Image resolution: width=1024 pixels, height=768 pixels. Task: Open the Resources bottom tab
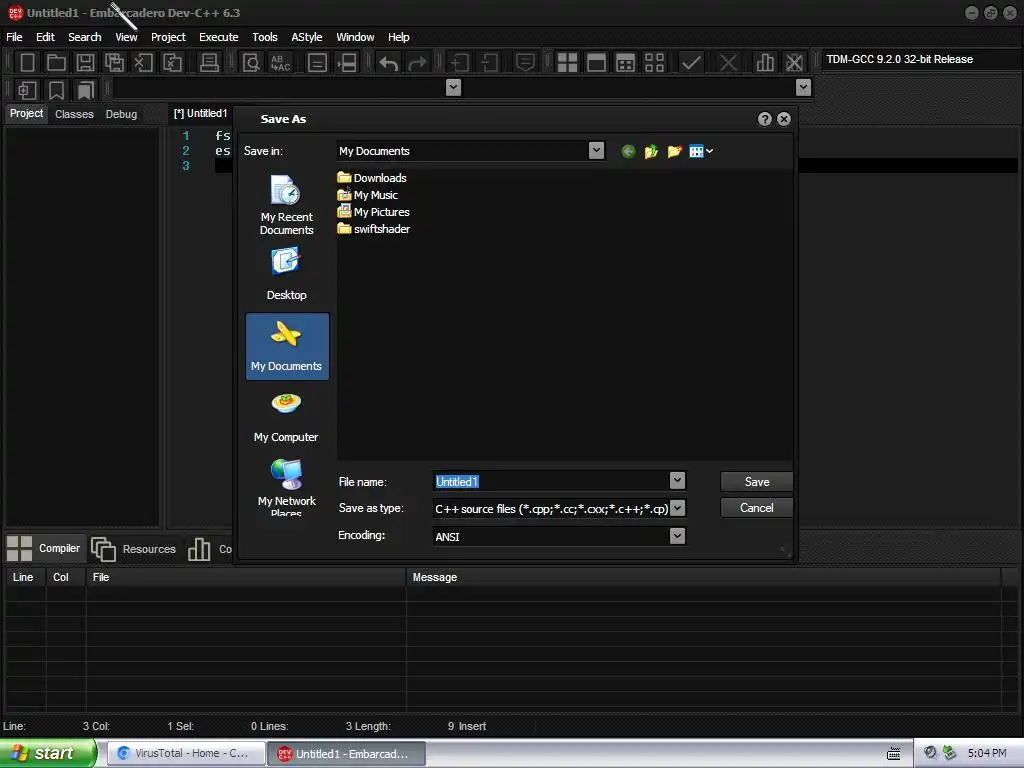tap(134, 549)
